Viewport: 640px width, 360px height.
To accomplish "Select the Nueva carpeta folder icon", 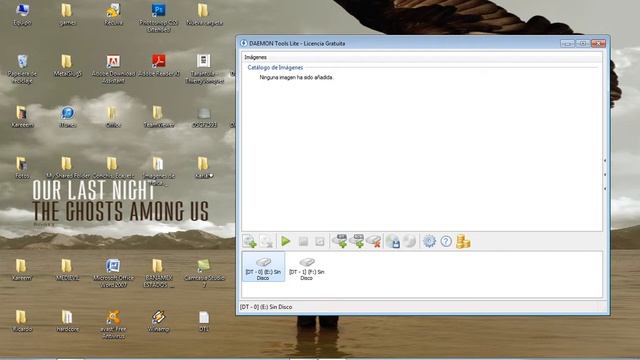I will click(204, 15).
